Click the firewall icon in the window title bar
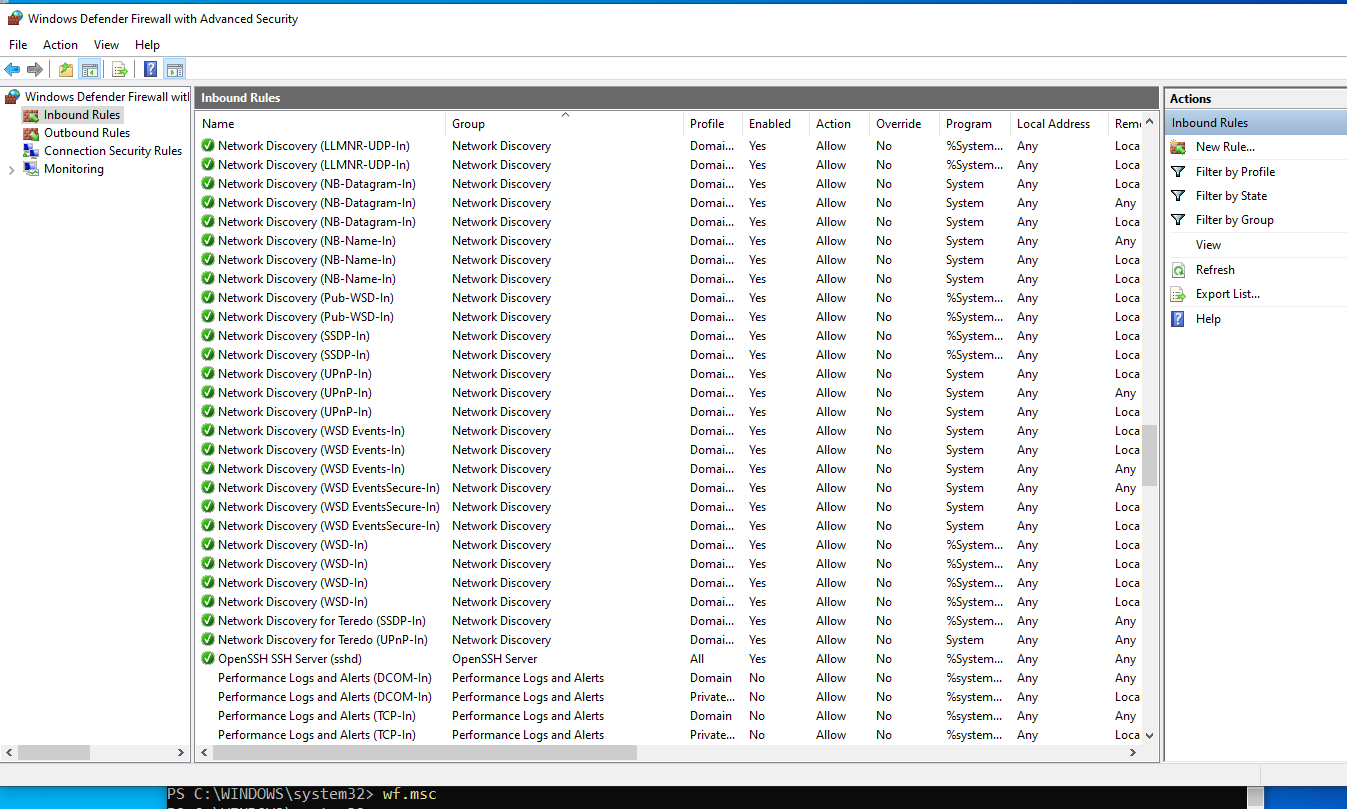Image resolution: width=1347 pixels, height=809 pixels. (14, 18)
